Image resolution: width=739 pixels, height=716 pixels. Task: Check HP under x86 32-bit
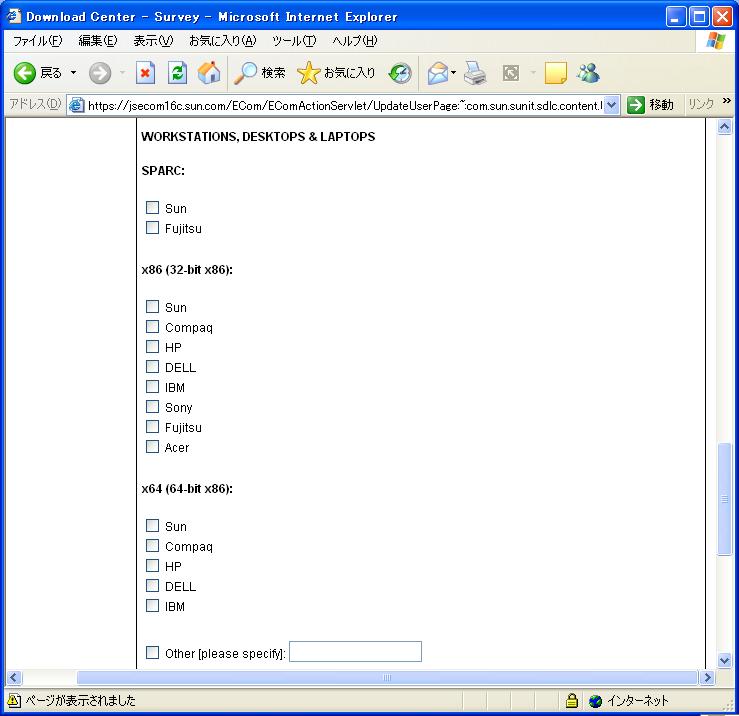pos(152,346)
